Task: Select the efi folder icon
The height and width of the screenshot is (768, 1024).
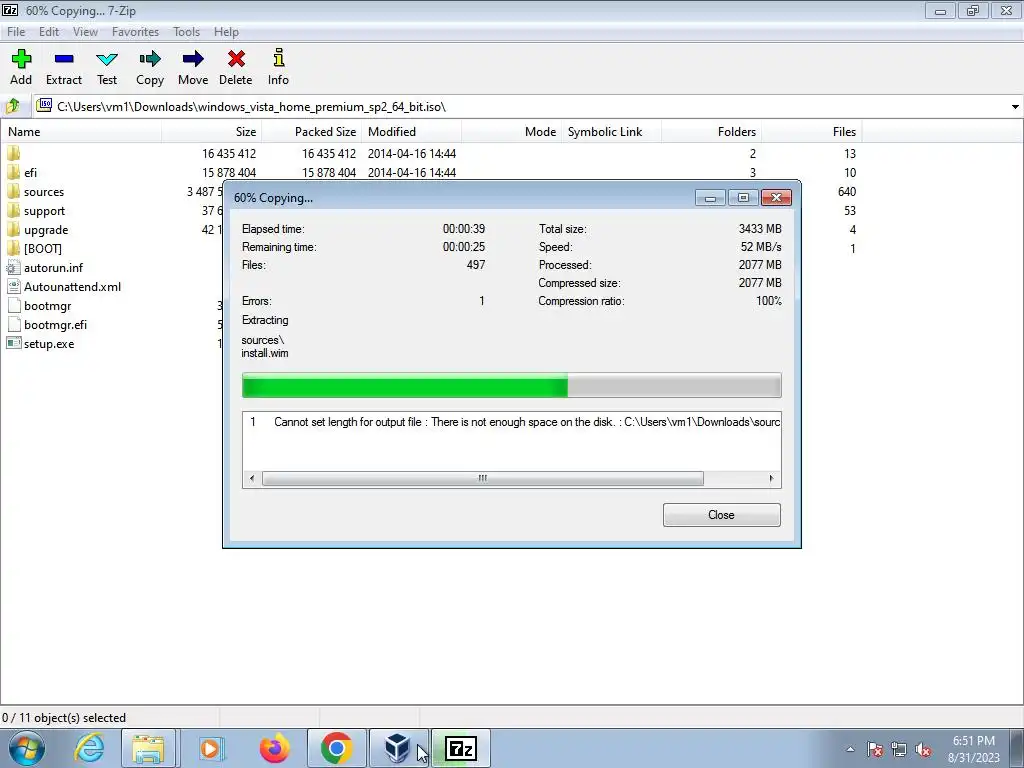Action: tap(13, 172)
